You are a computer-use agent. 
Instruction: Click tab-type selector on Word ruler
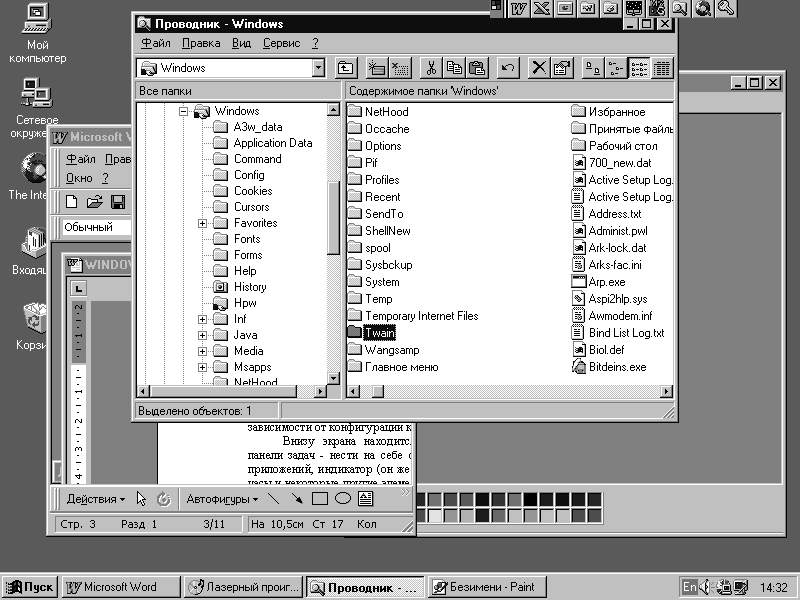(x=78, y=289)
